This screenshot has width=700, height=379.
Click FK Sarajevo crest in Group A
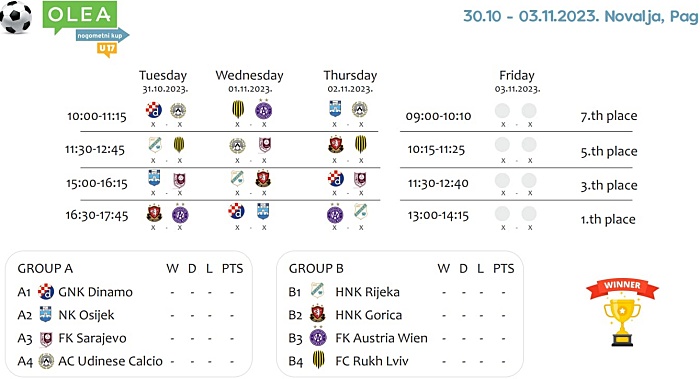46,338
